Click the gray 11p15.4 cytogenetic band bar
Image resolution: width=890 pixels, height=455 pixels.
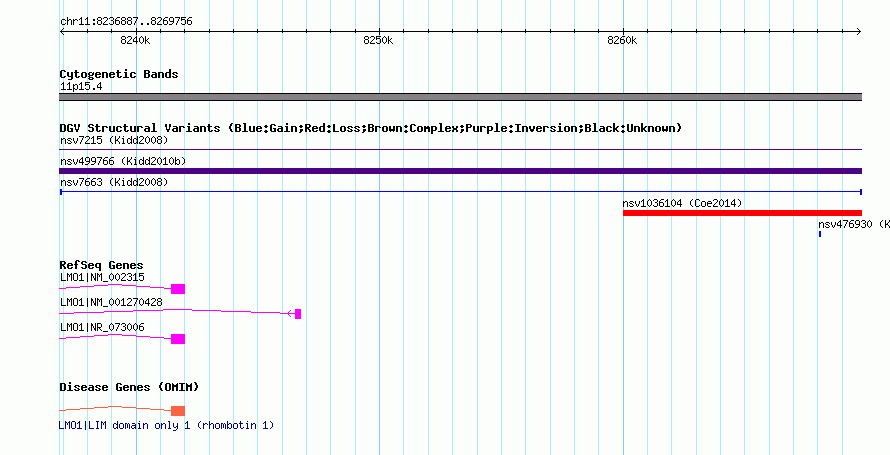pyautogui.click(x=460, y=97)
